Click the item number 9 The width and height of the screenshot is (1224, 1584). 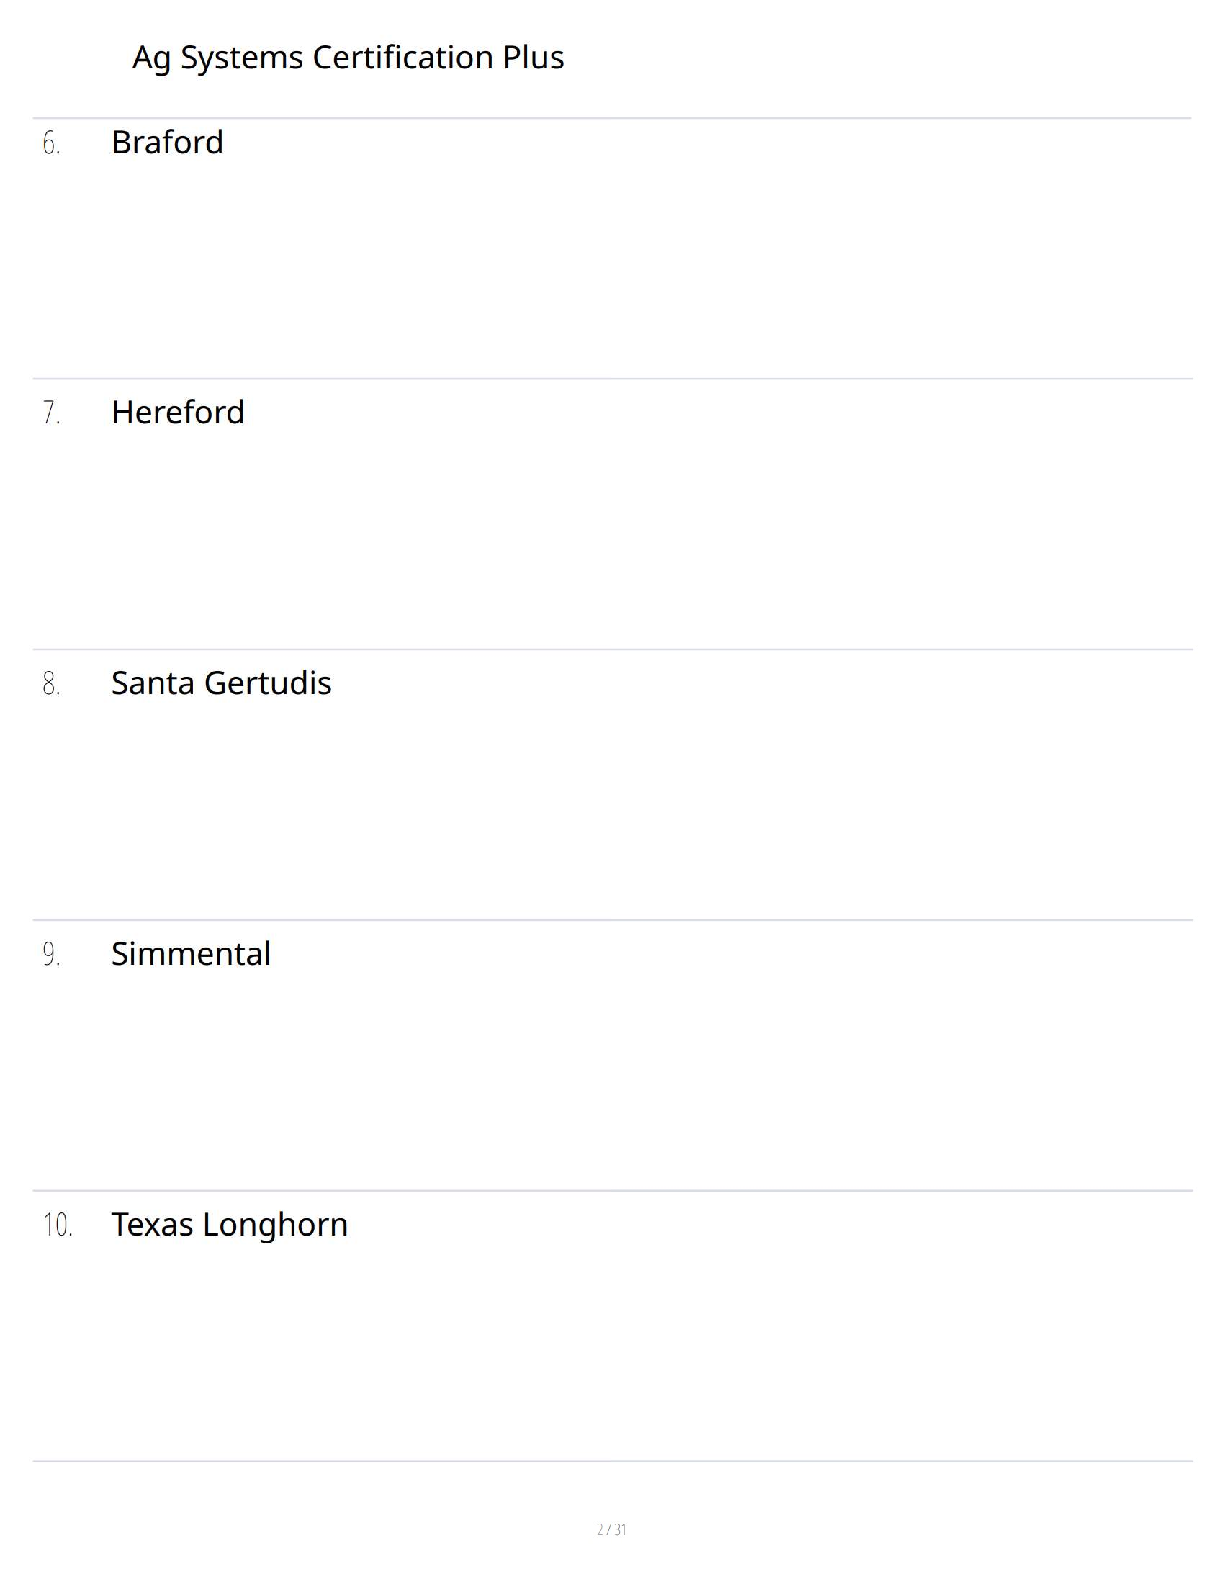(51, 956)
